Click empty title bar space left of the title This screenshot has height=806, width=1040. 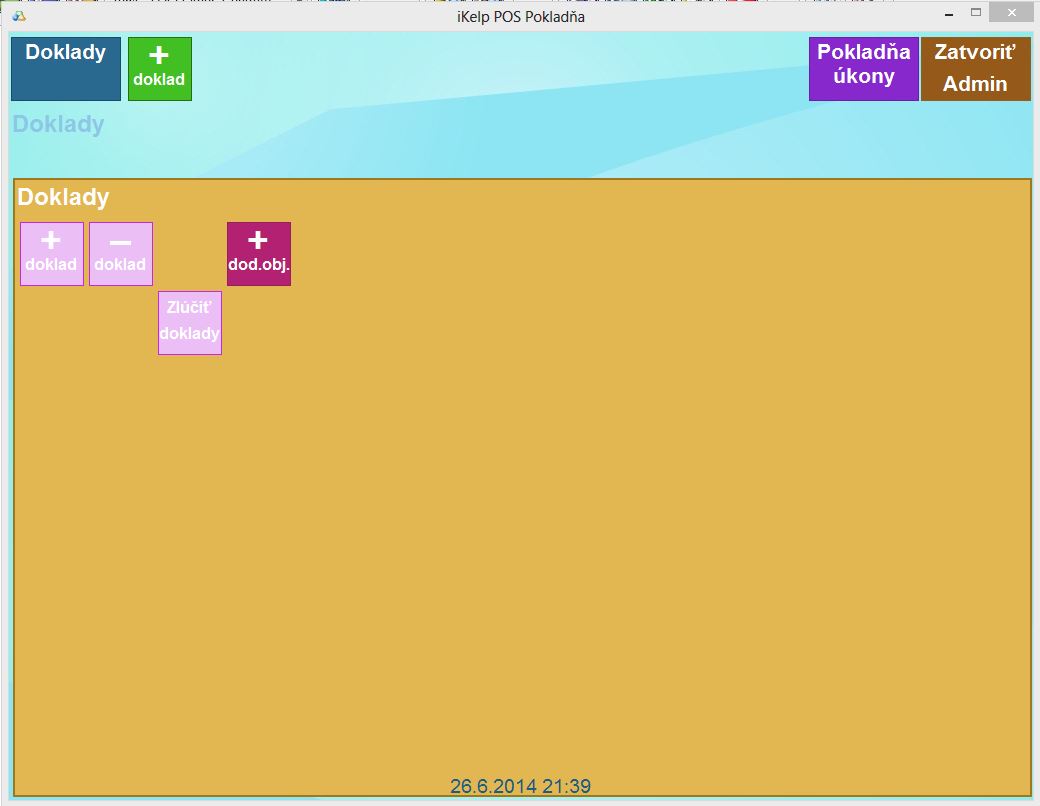(x=250, y=16)
